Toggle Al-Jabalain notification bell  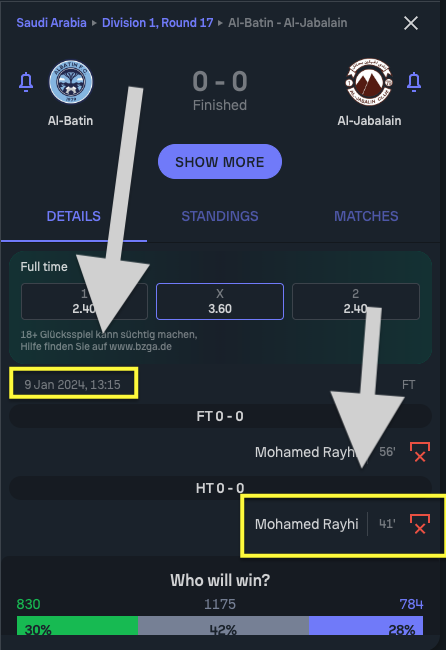click(414, 82)
